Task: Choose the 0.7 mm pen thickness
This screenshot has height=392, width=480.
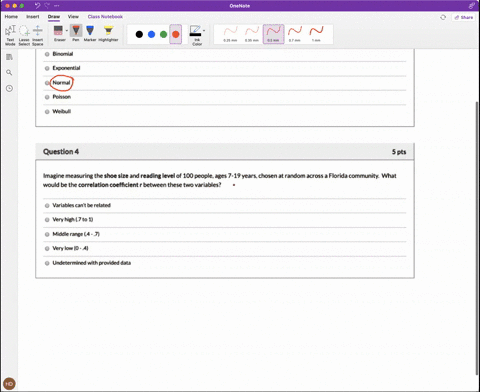Action: [295, 34]
